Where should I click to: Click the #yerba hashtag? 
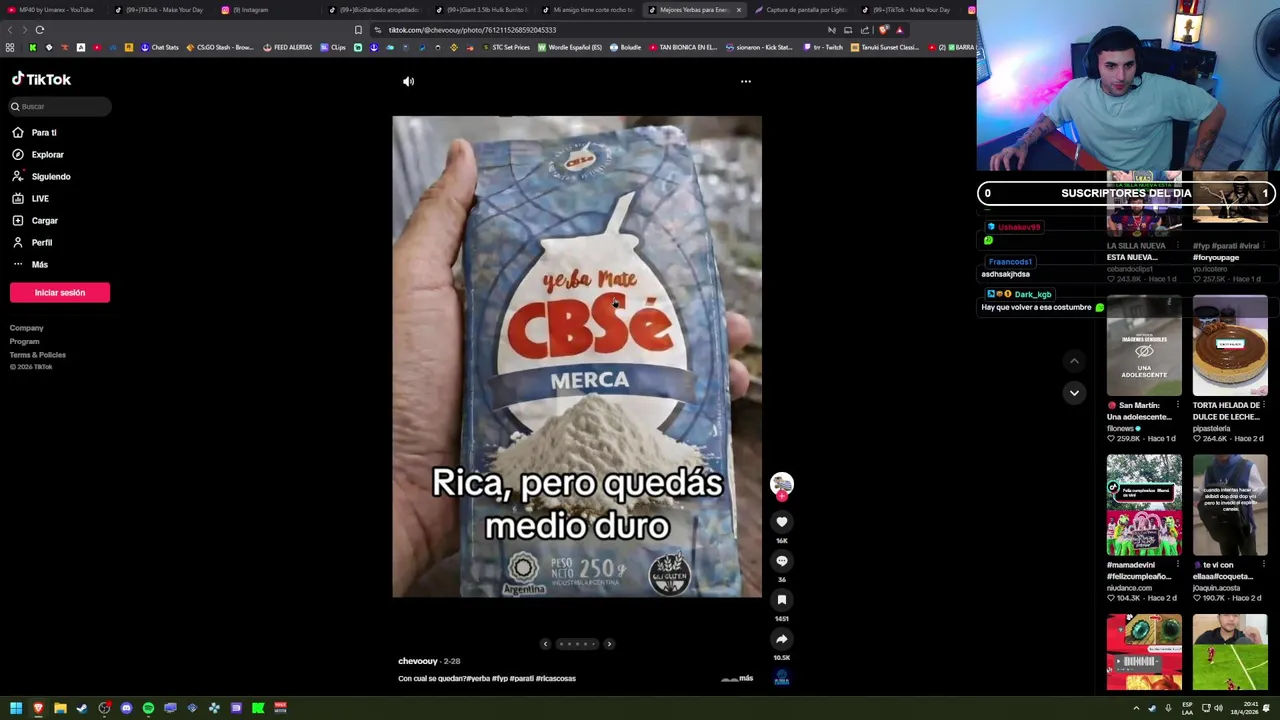tap(478, 678)
